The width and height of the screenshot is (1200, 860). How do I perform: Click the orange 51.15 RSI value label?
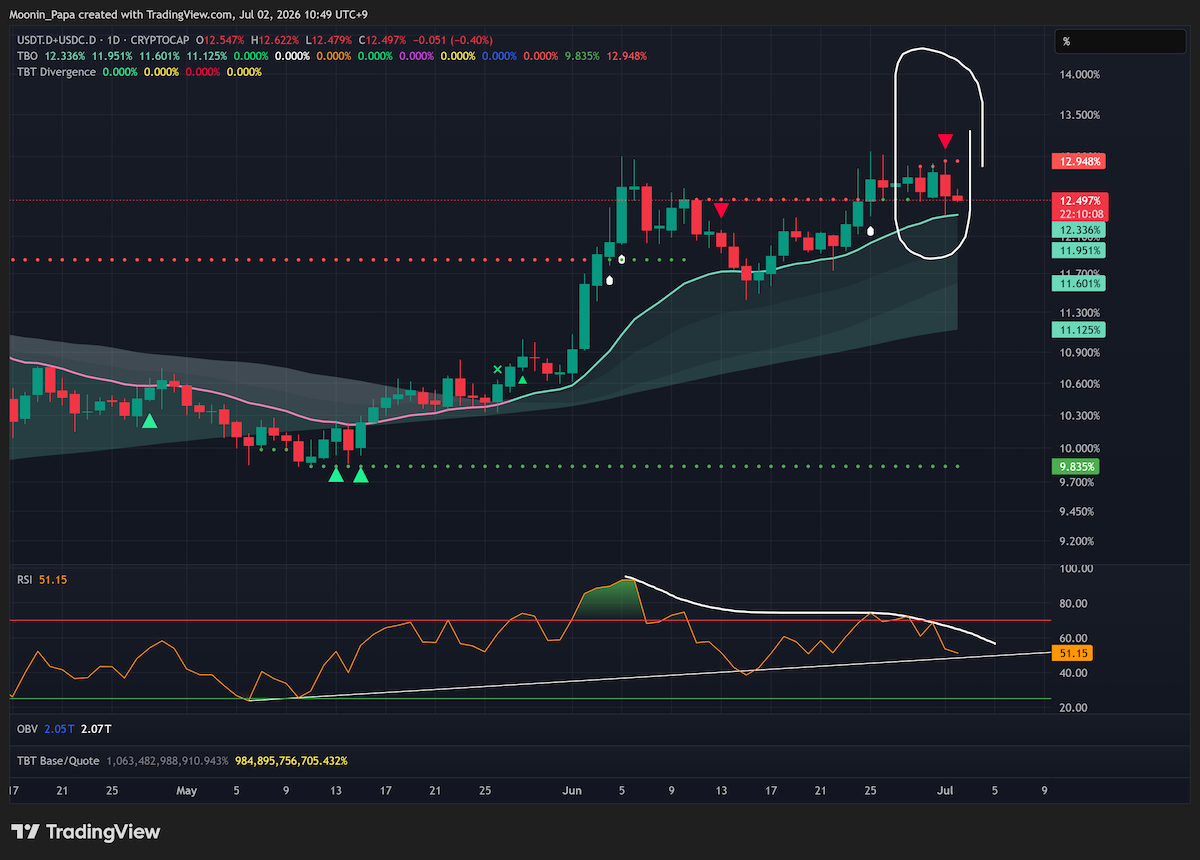point(1071,653)
